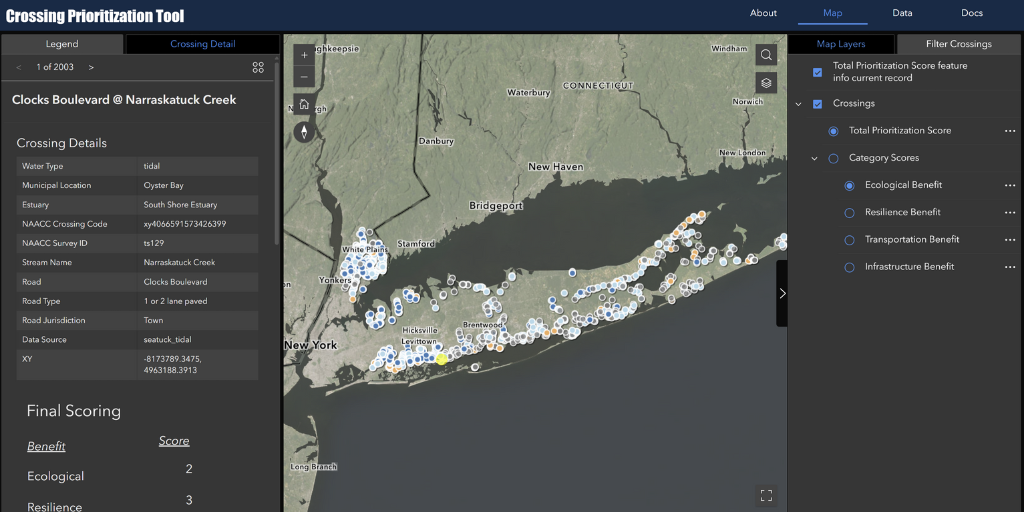Reset map to home view
The image size is (1024, 512).
click(304, 104)
